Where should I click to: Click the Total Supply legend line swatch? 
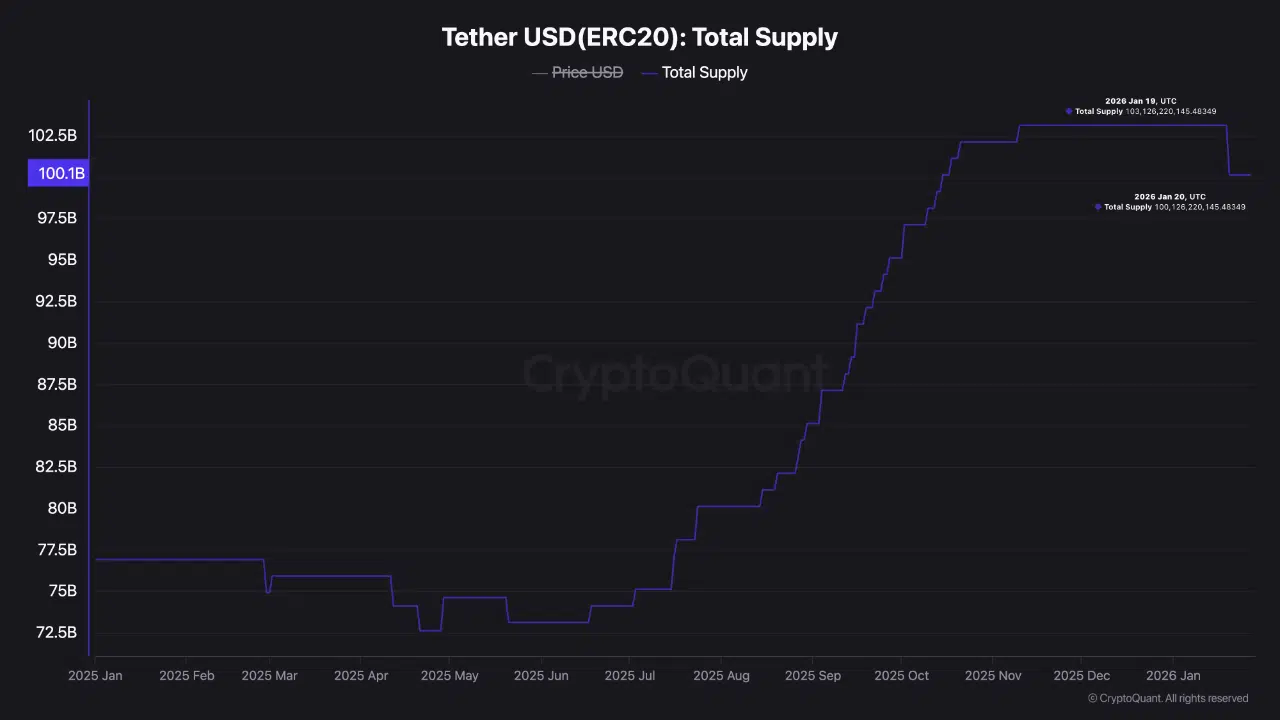pos(648,72)
